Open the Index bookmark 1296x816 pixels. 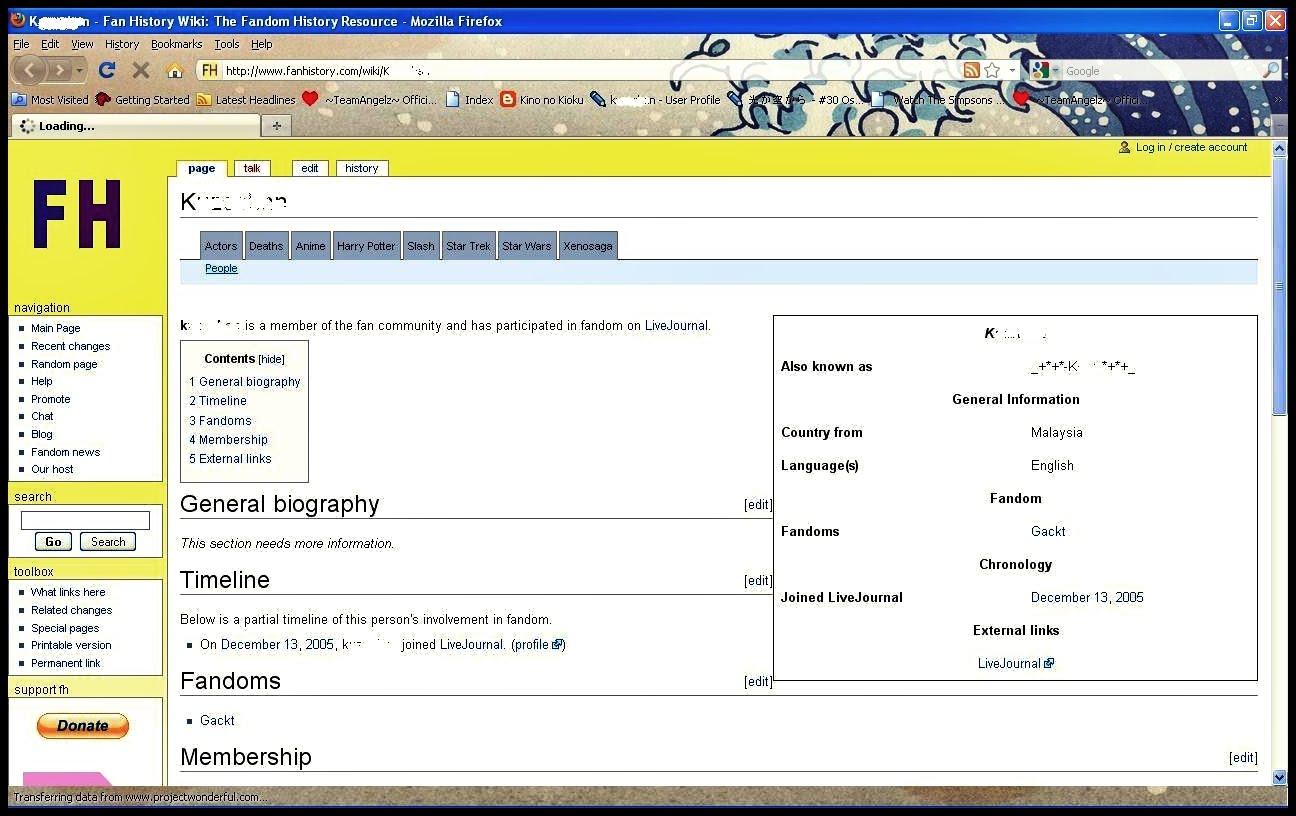(469, 100)
